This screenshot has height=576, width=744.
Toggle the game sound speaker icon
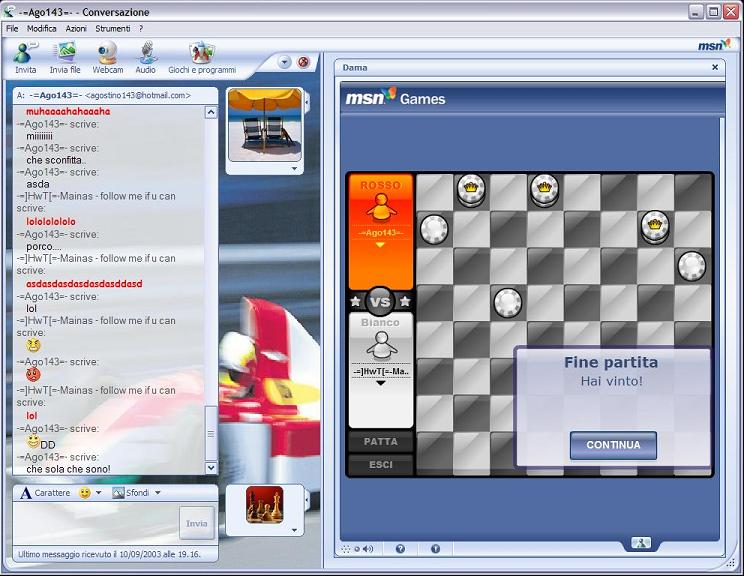point(368,549)
